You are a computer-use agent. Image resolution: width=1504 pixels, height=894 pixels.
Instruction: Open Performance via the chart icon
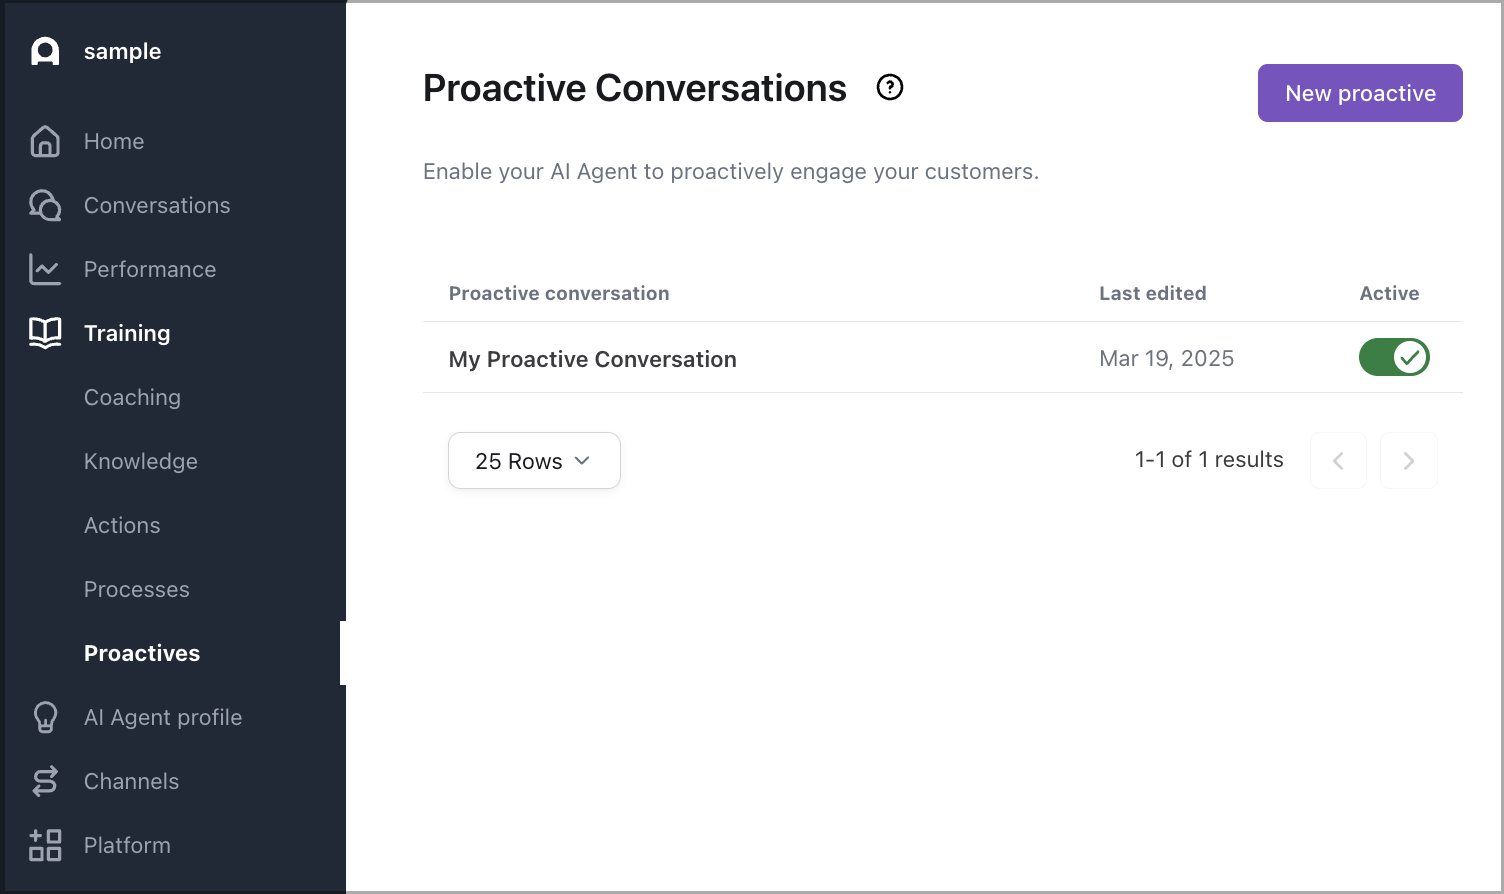tap(45, 269)
